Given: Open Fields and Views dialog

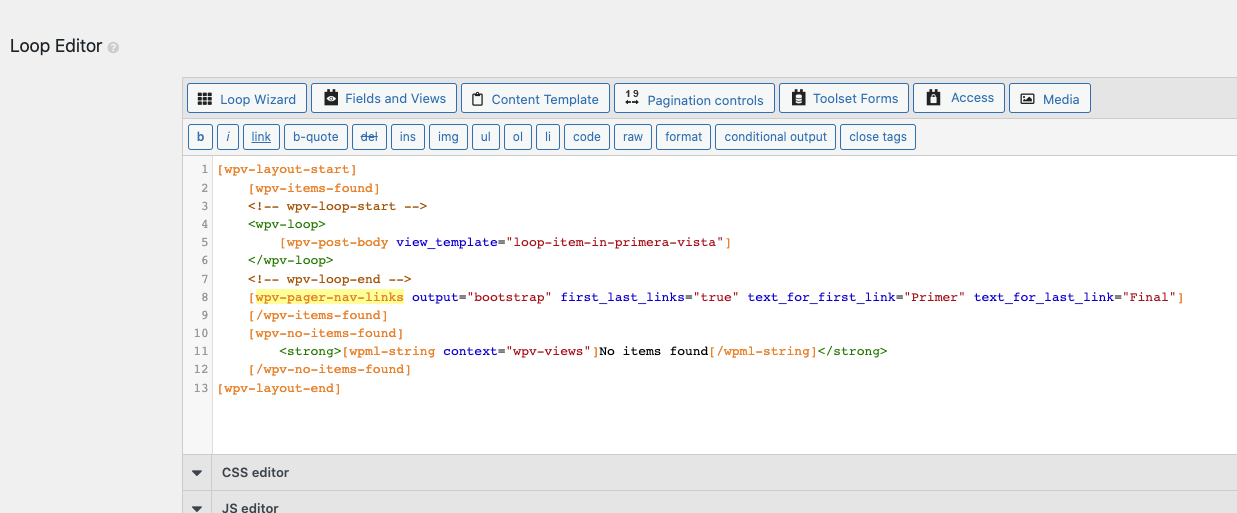Looking at the screenshot, I should click(x=384, y=98).
